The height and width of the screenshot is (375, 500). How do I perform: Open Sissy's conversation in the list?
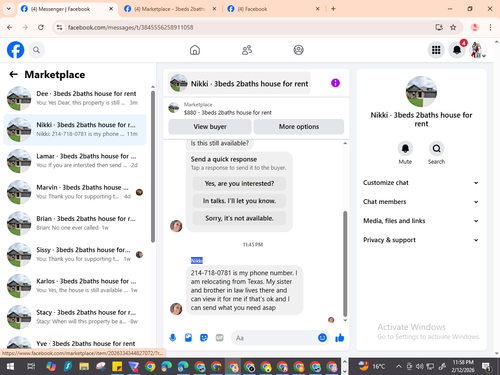75,254
